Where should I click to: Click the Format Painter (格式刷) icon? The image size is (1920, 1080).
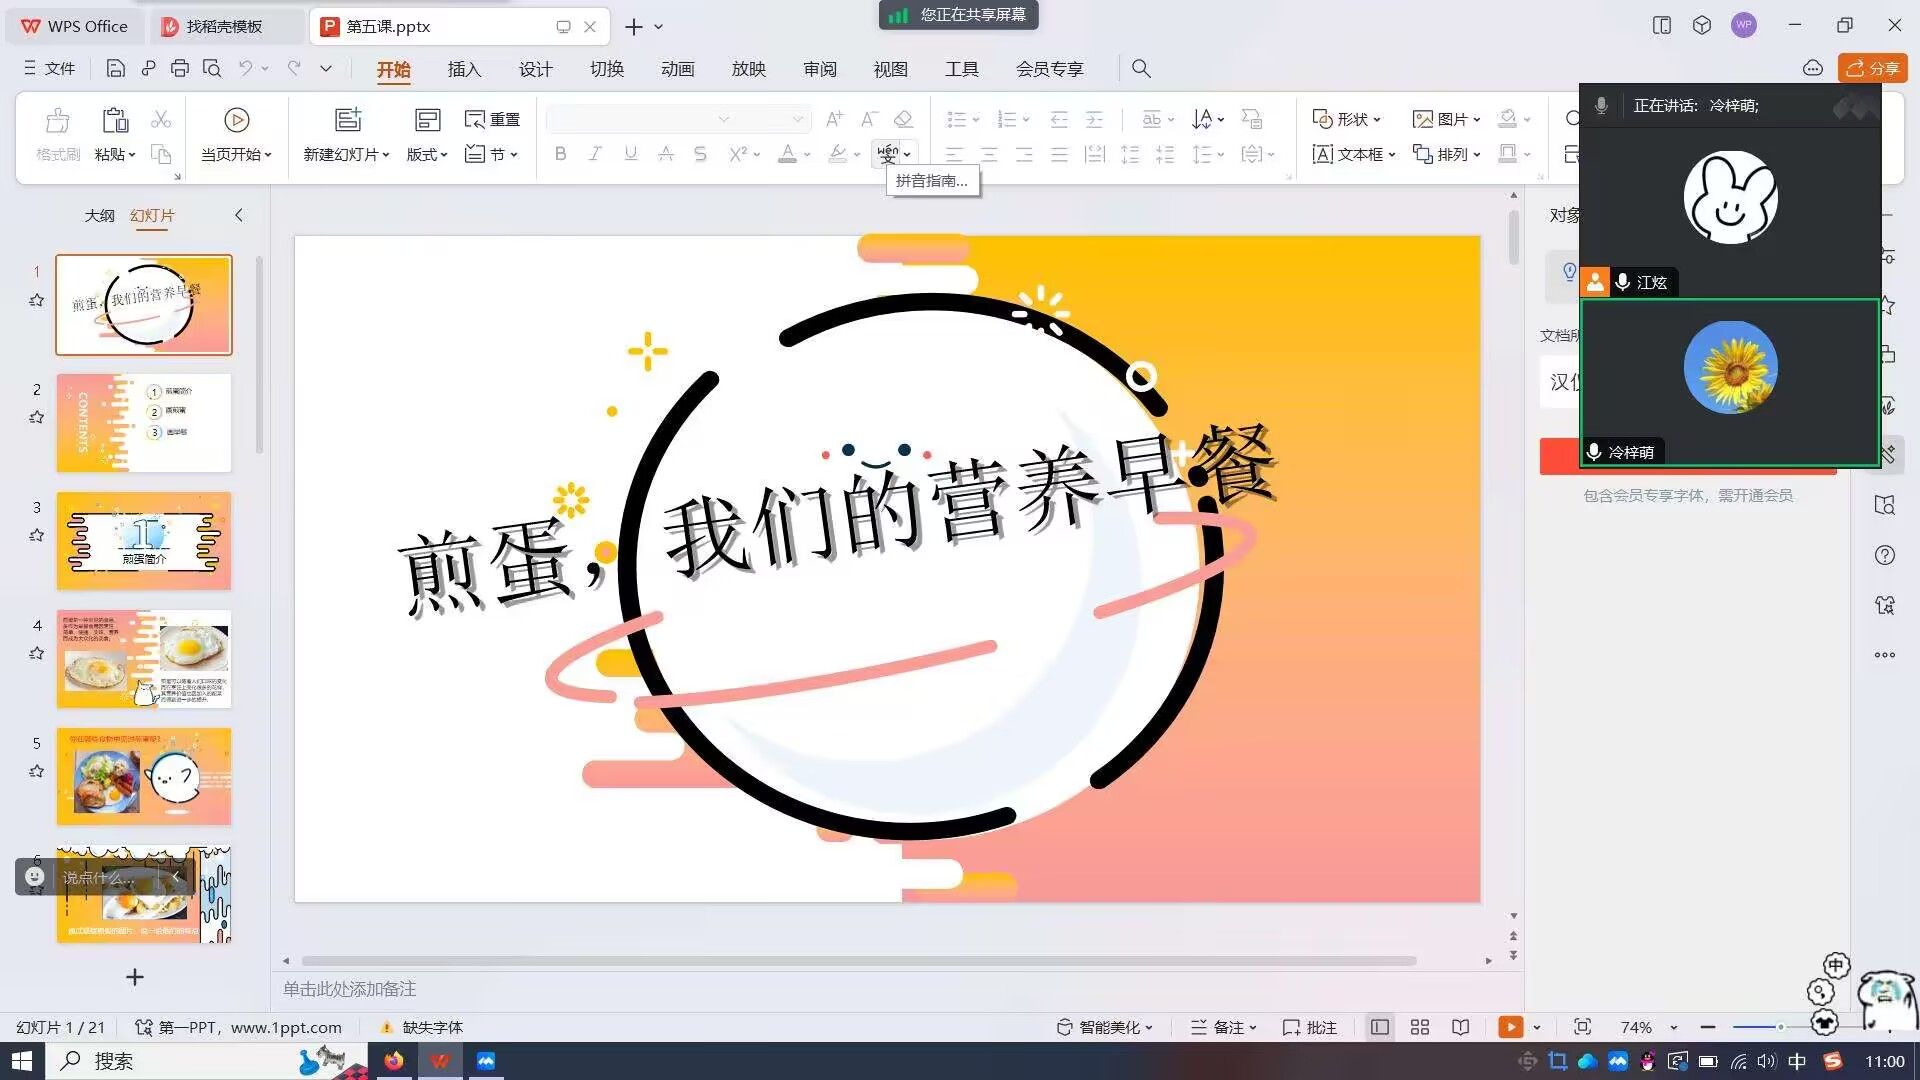point(57,121)
